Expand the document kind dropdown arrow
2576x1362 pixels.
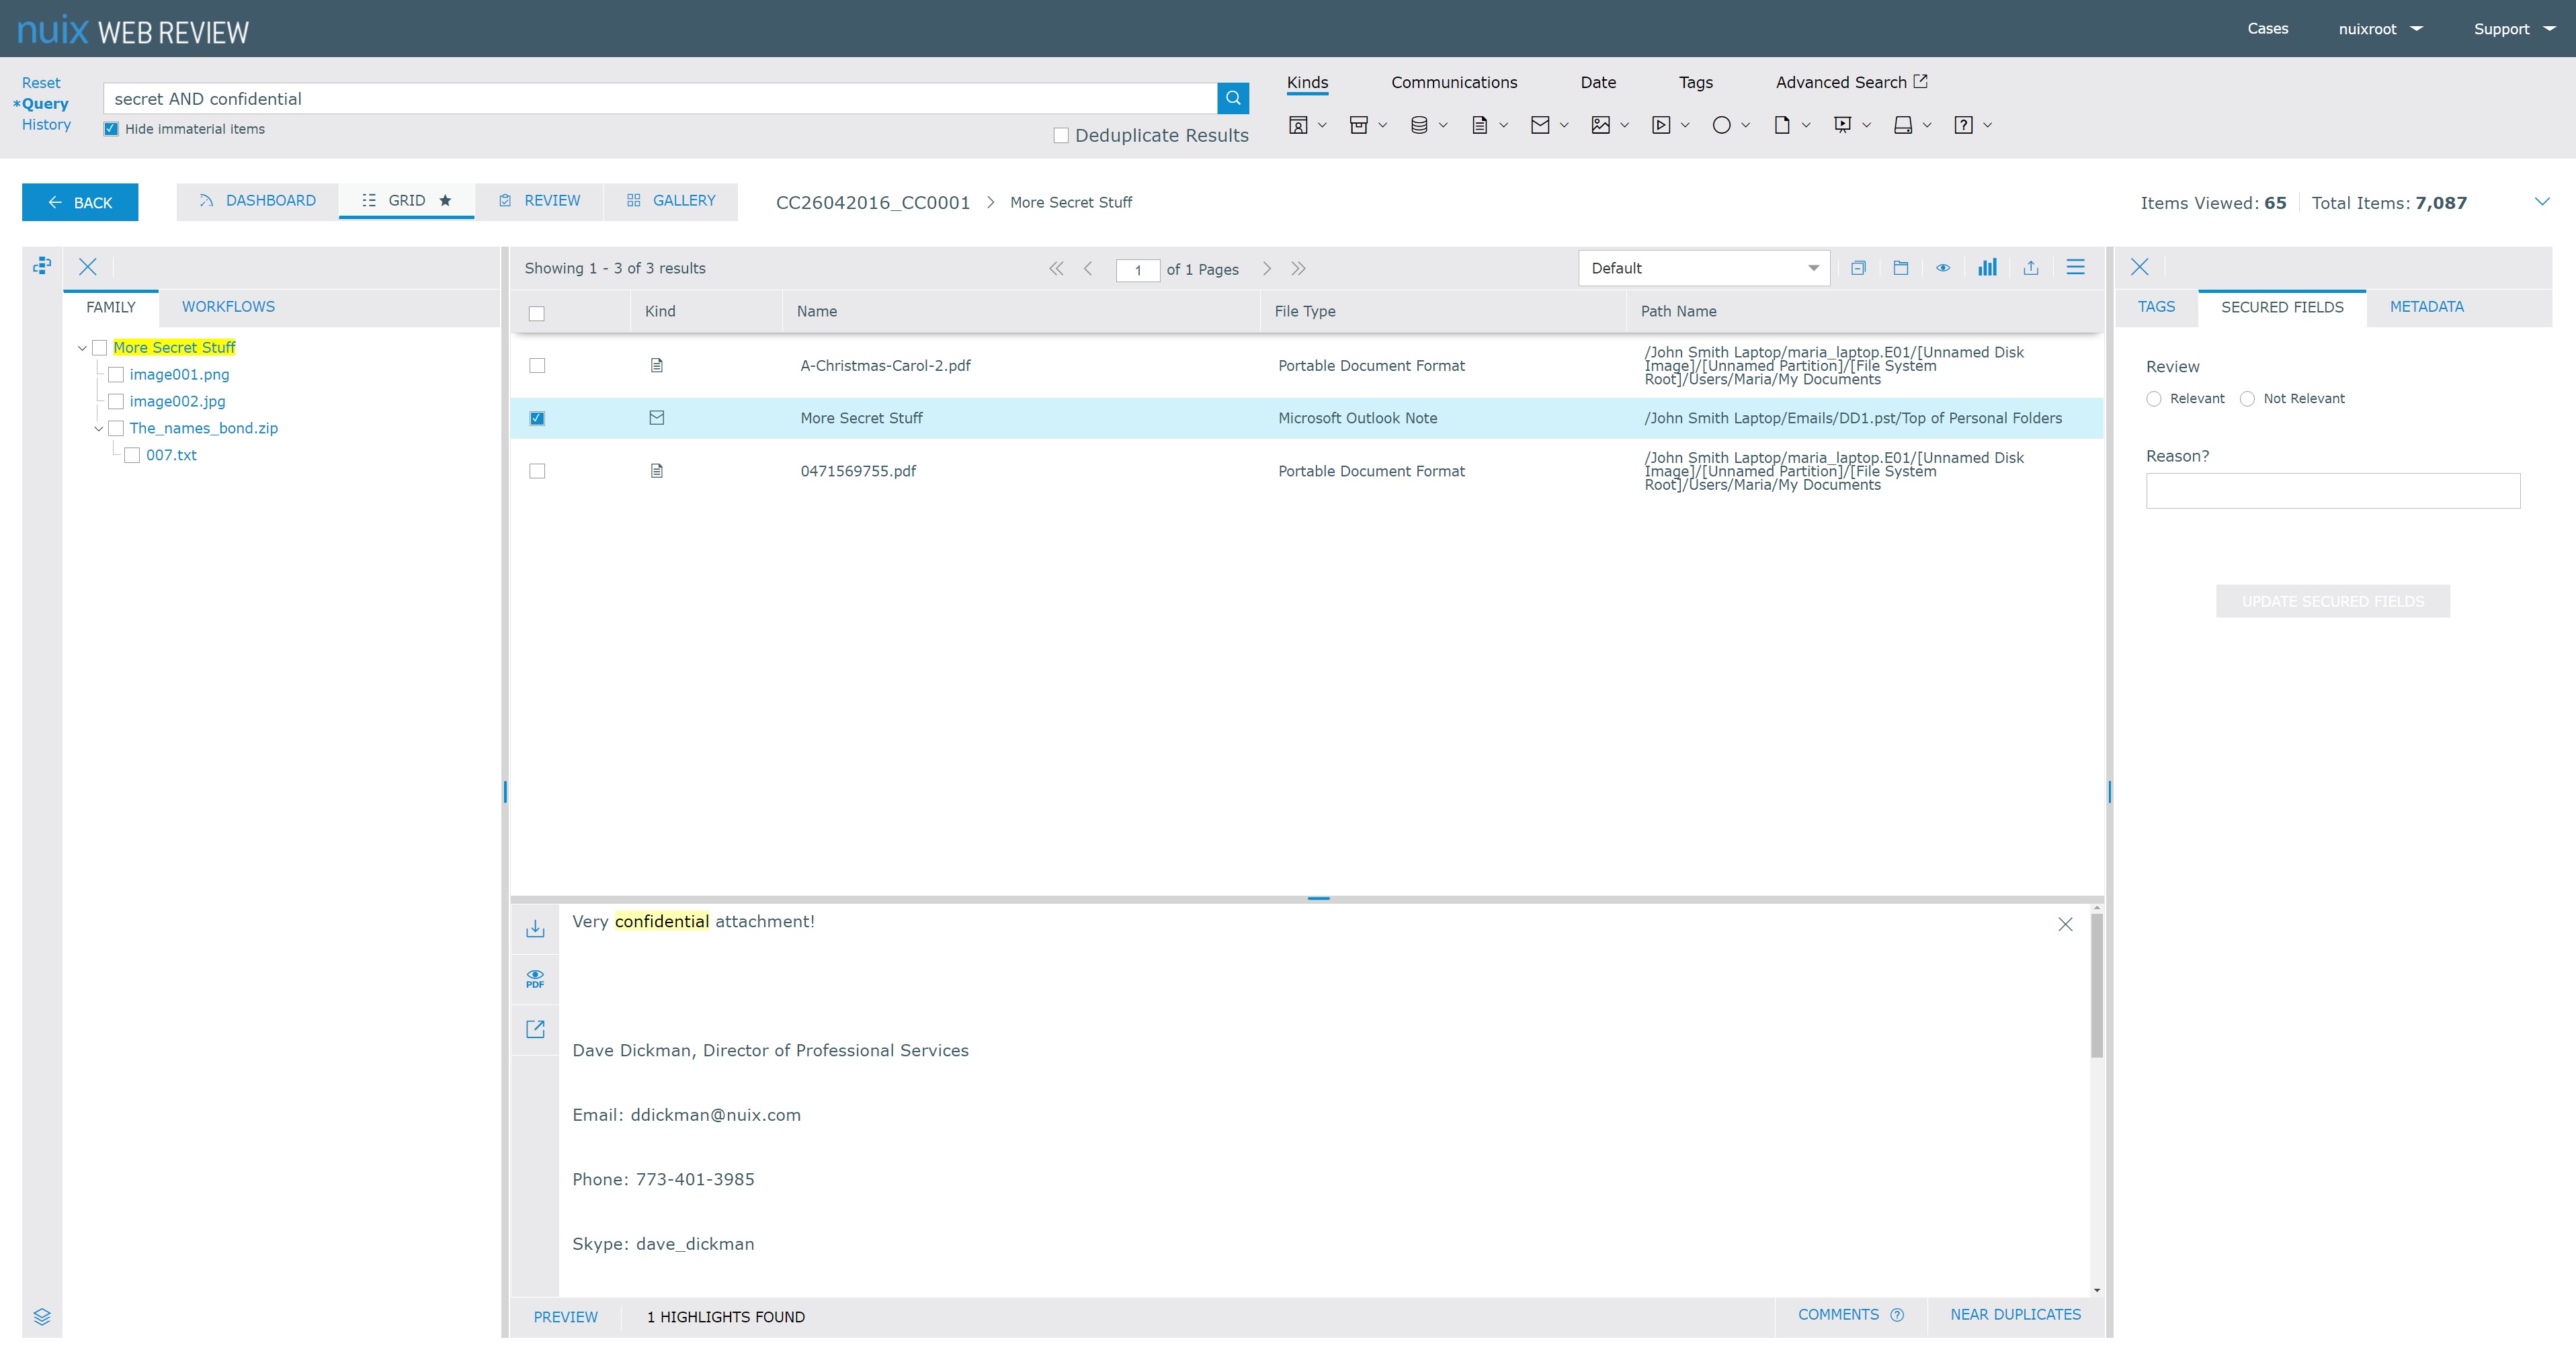click(x=1503, y=125)
